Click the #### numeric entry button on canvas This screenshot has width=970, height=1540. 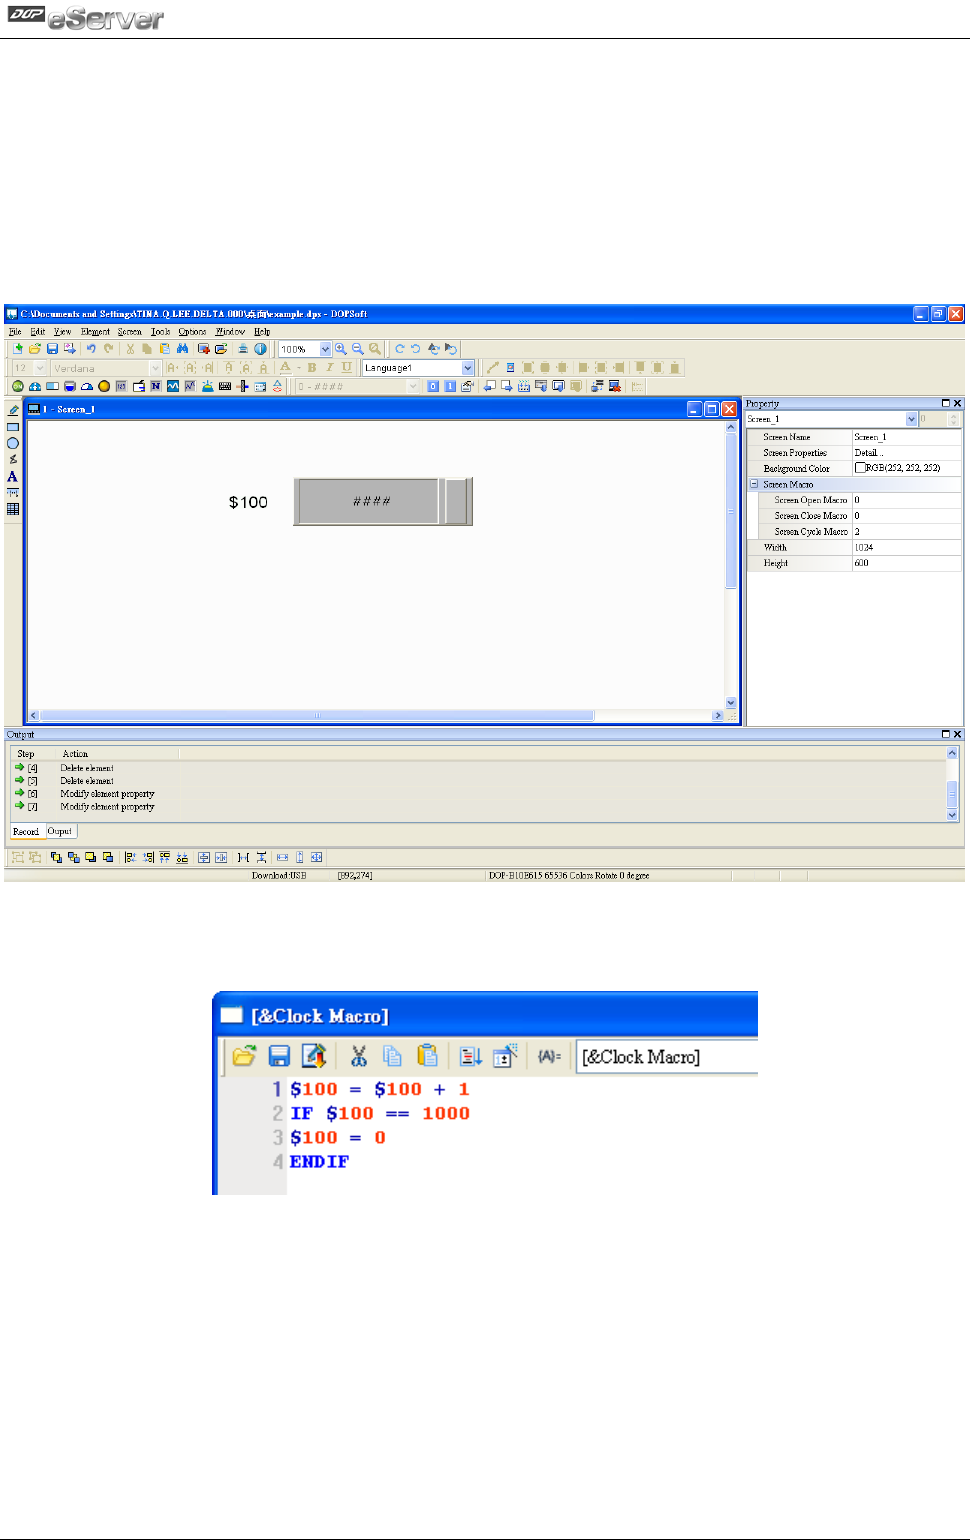point(382,501)
